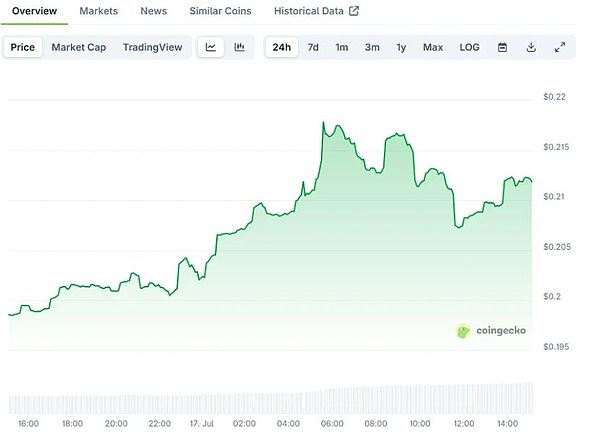Image resolution: width=600 pixels, height=434 pixels.
Task: Open the Markets tab
Action: point(98,11)
